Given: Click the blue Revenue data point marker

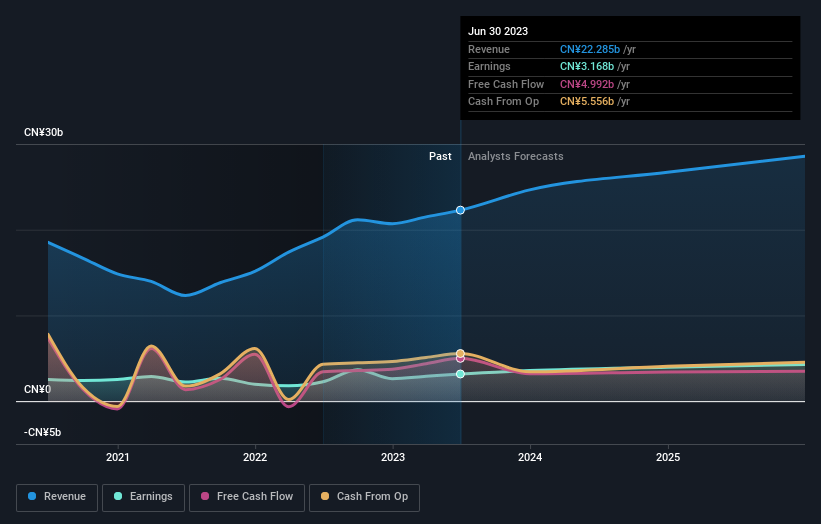Looking at the screenshot, I should (x=460, y=210).
